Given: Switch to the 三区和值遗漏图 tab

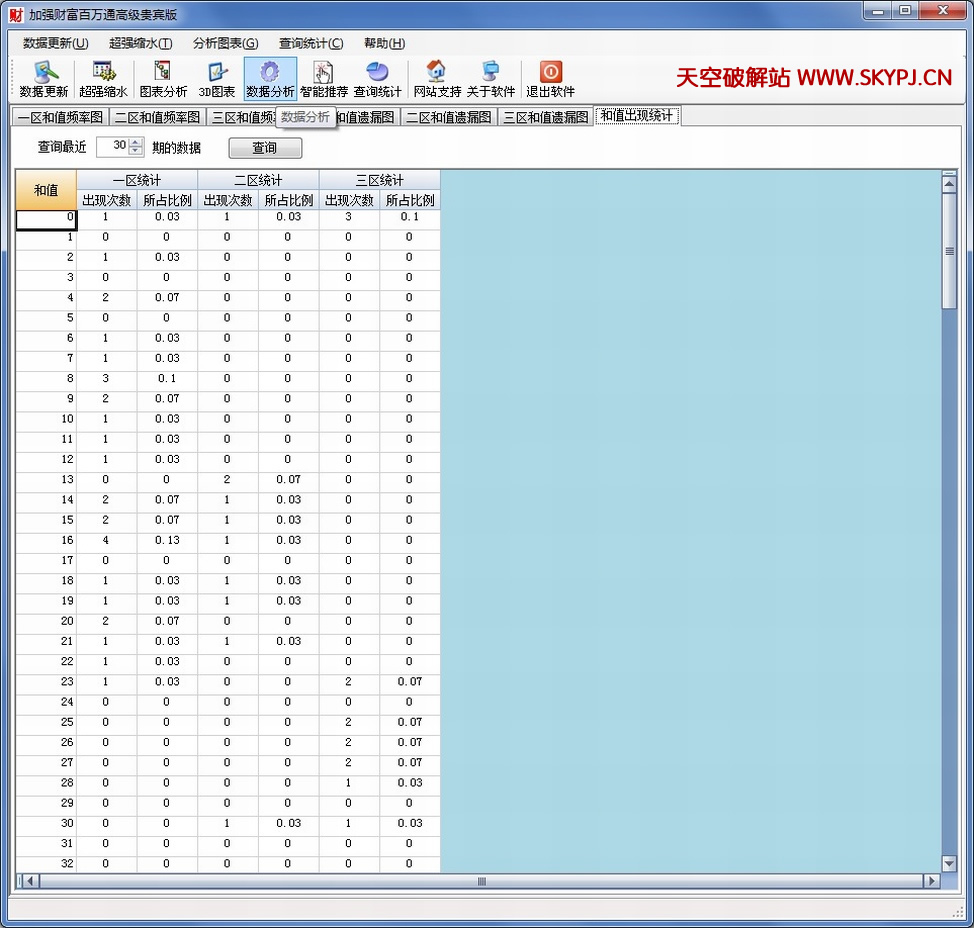Looking at the screenshot, I should pyautogui.click(x=545, y=117).
